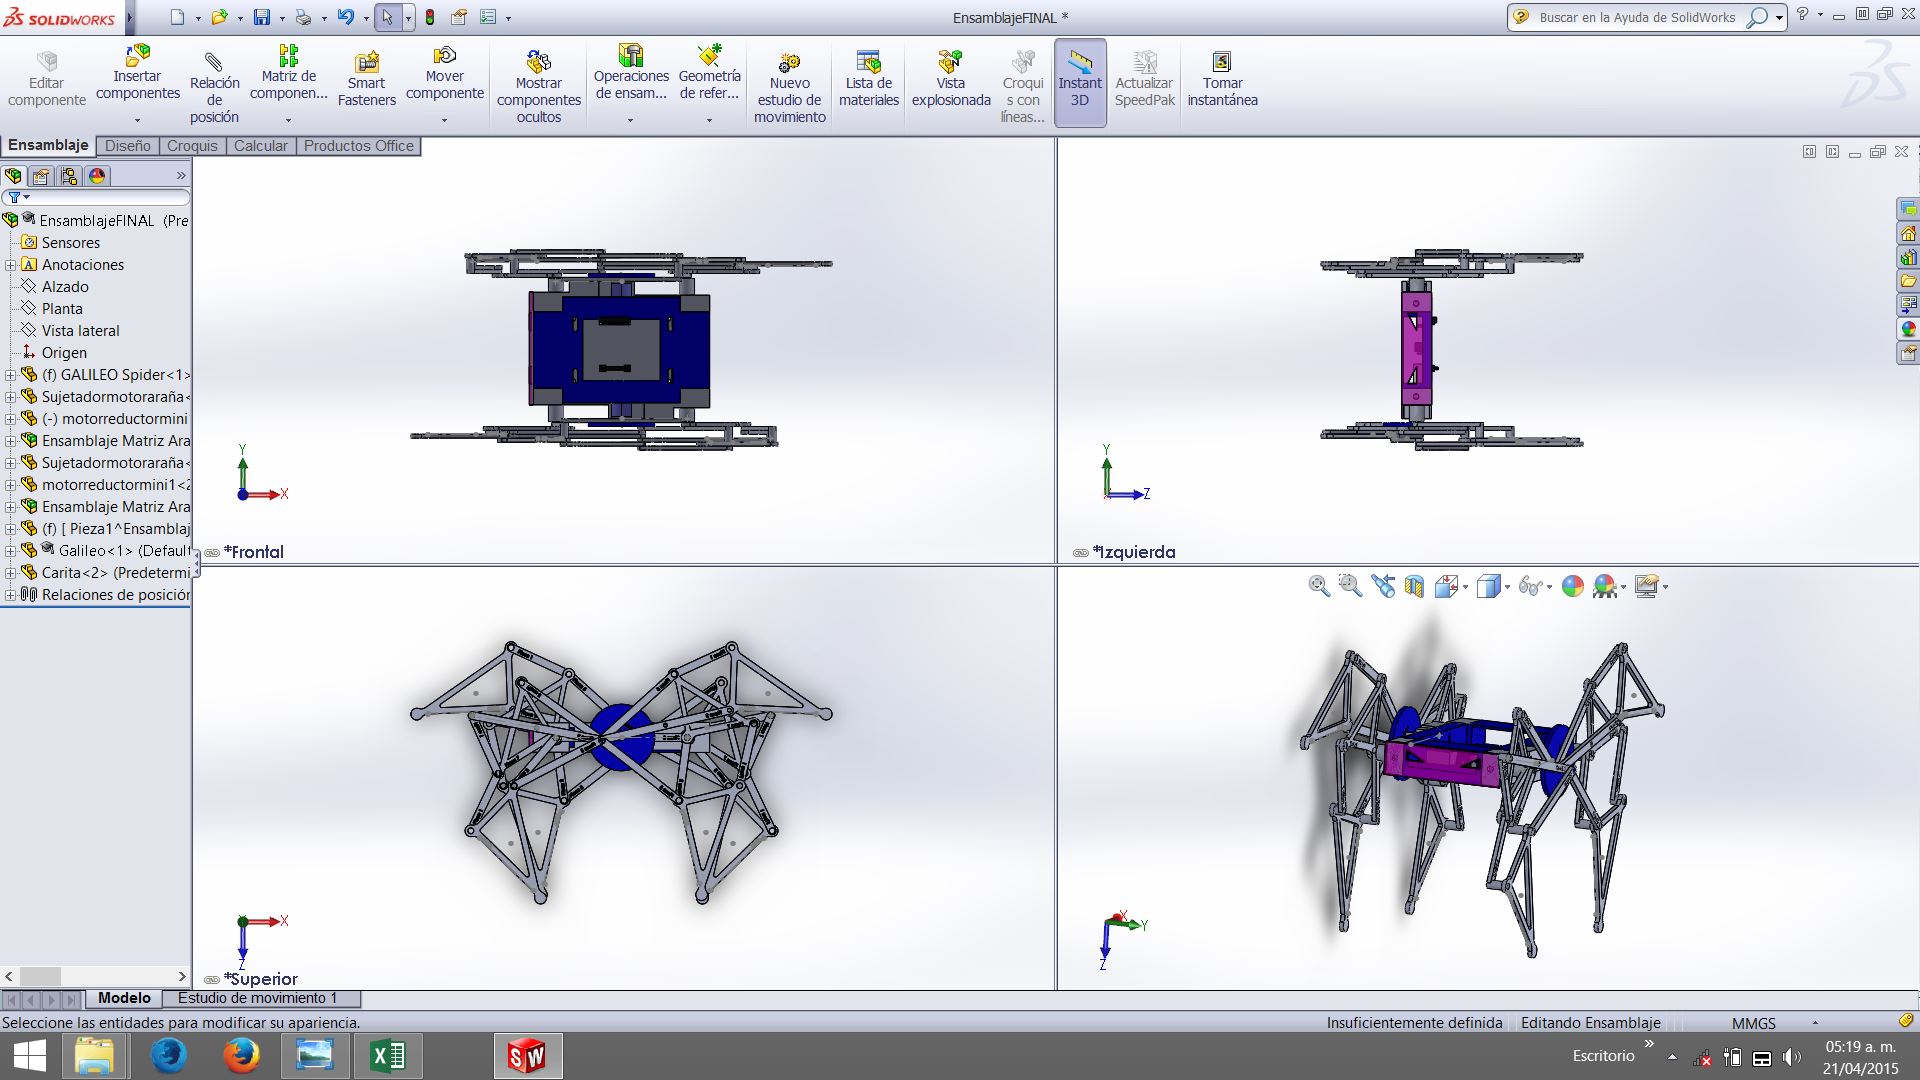Click the edit appearance color sphere icon
The width and height of the screenshot is (1920, 1080).
[1572, 587]
